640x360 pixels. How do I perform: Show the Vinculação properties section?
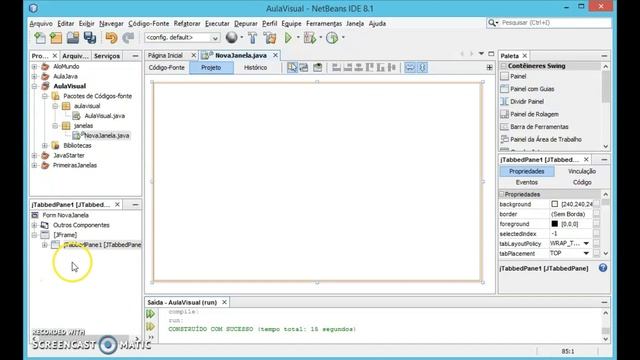point(582,171)
